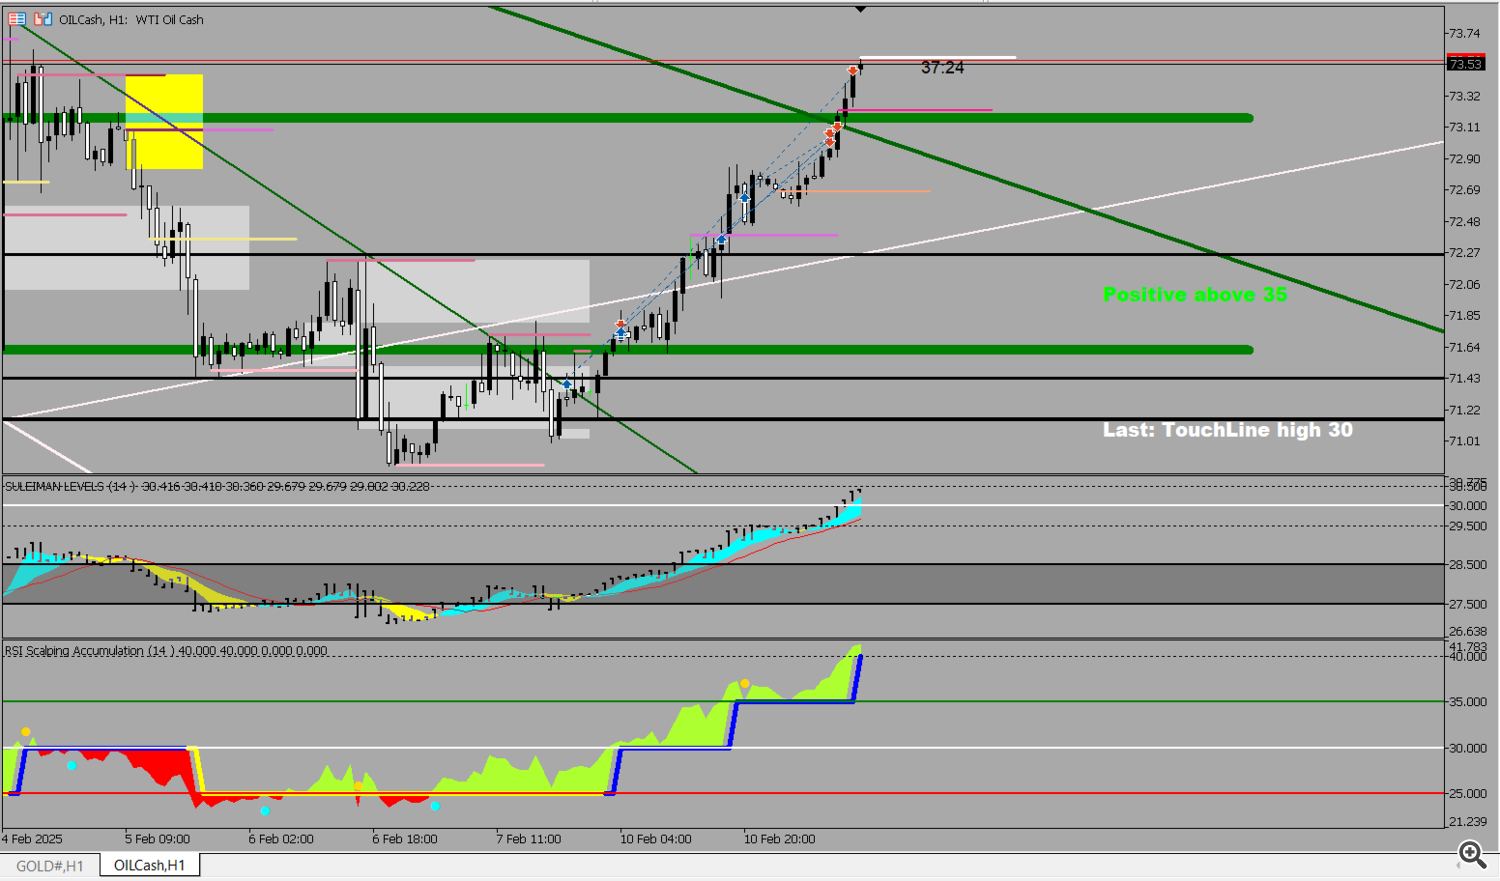Click the 72.27 price scale value

point(1464,253)
